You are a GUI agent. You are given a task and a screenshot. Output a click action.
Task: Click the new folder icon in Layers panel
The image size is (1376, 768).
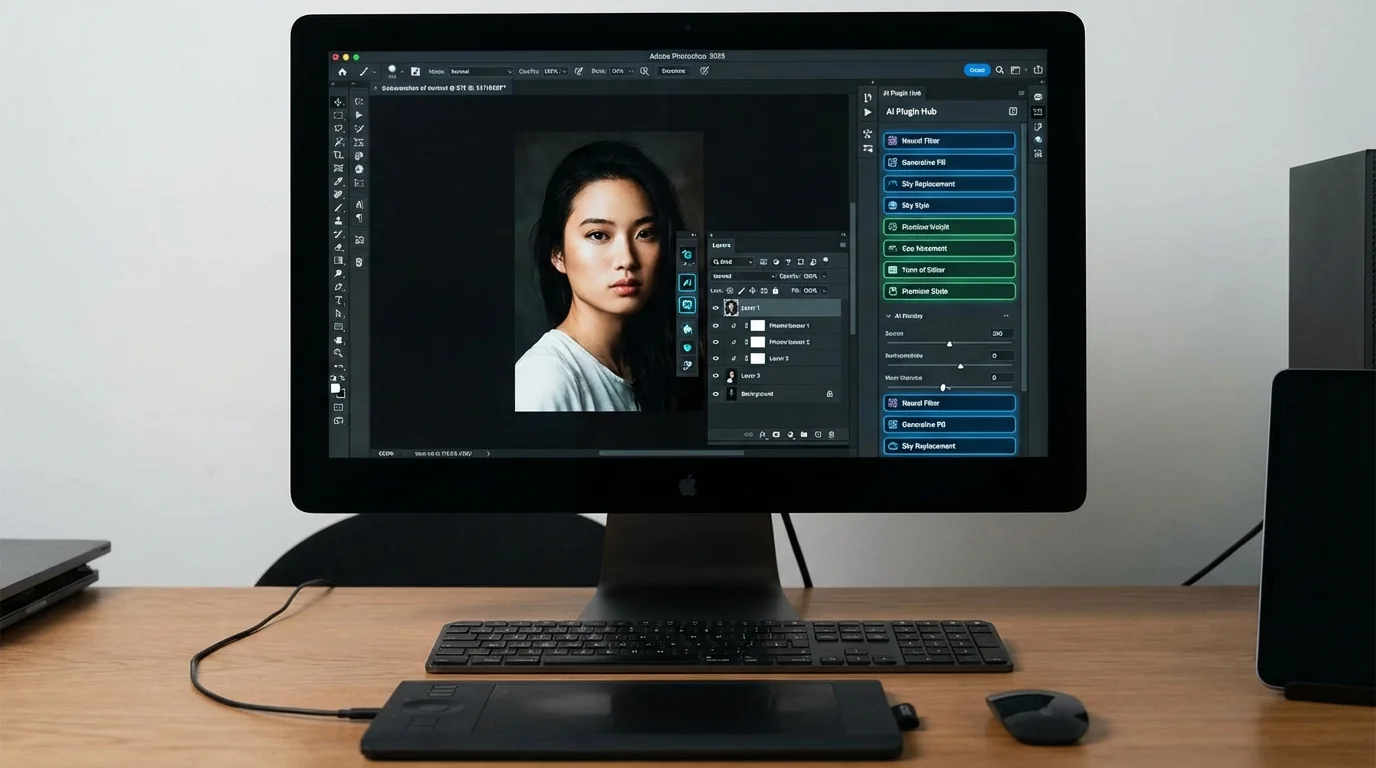click(x=804, y=435)
